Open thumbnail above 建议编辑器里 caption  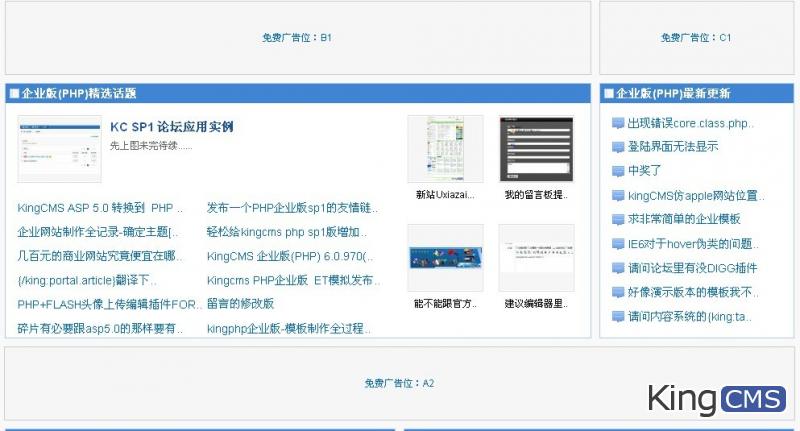[x=537, y=258]
